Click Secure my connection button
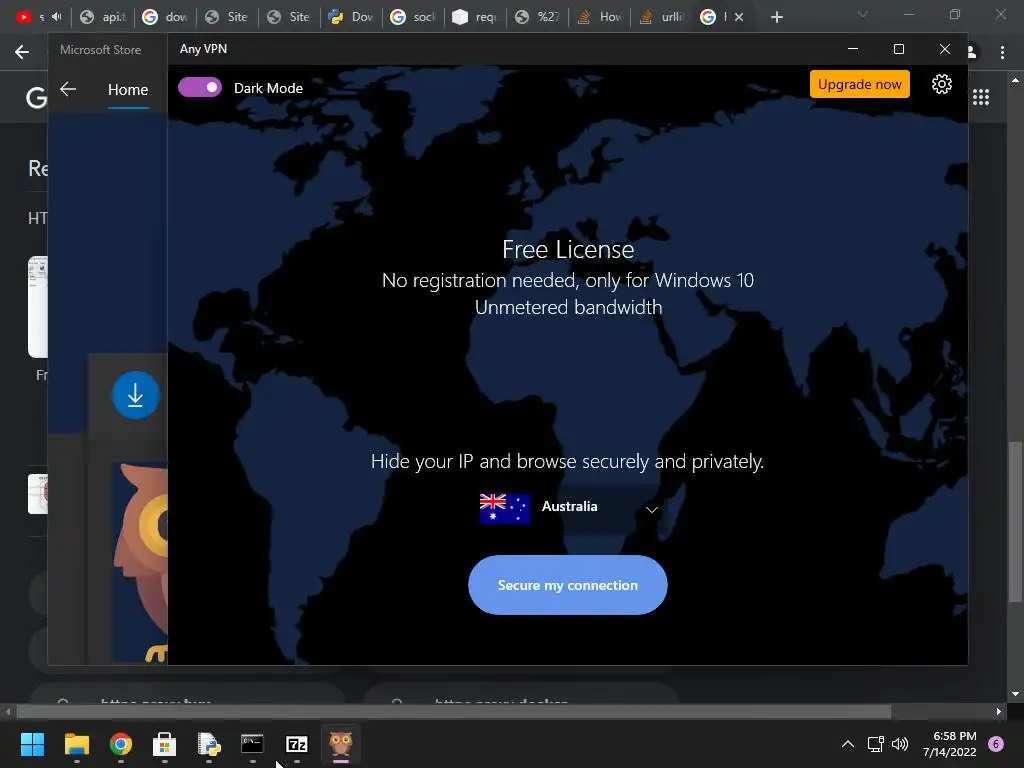The image size is (1024, 768). (568, 585)
